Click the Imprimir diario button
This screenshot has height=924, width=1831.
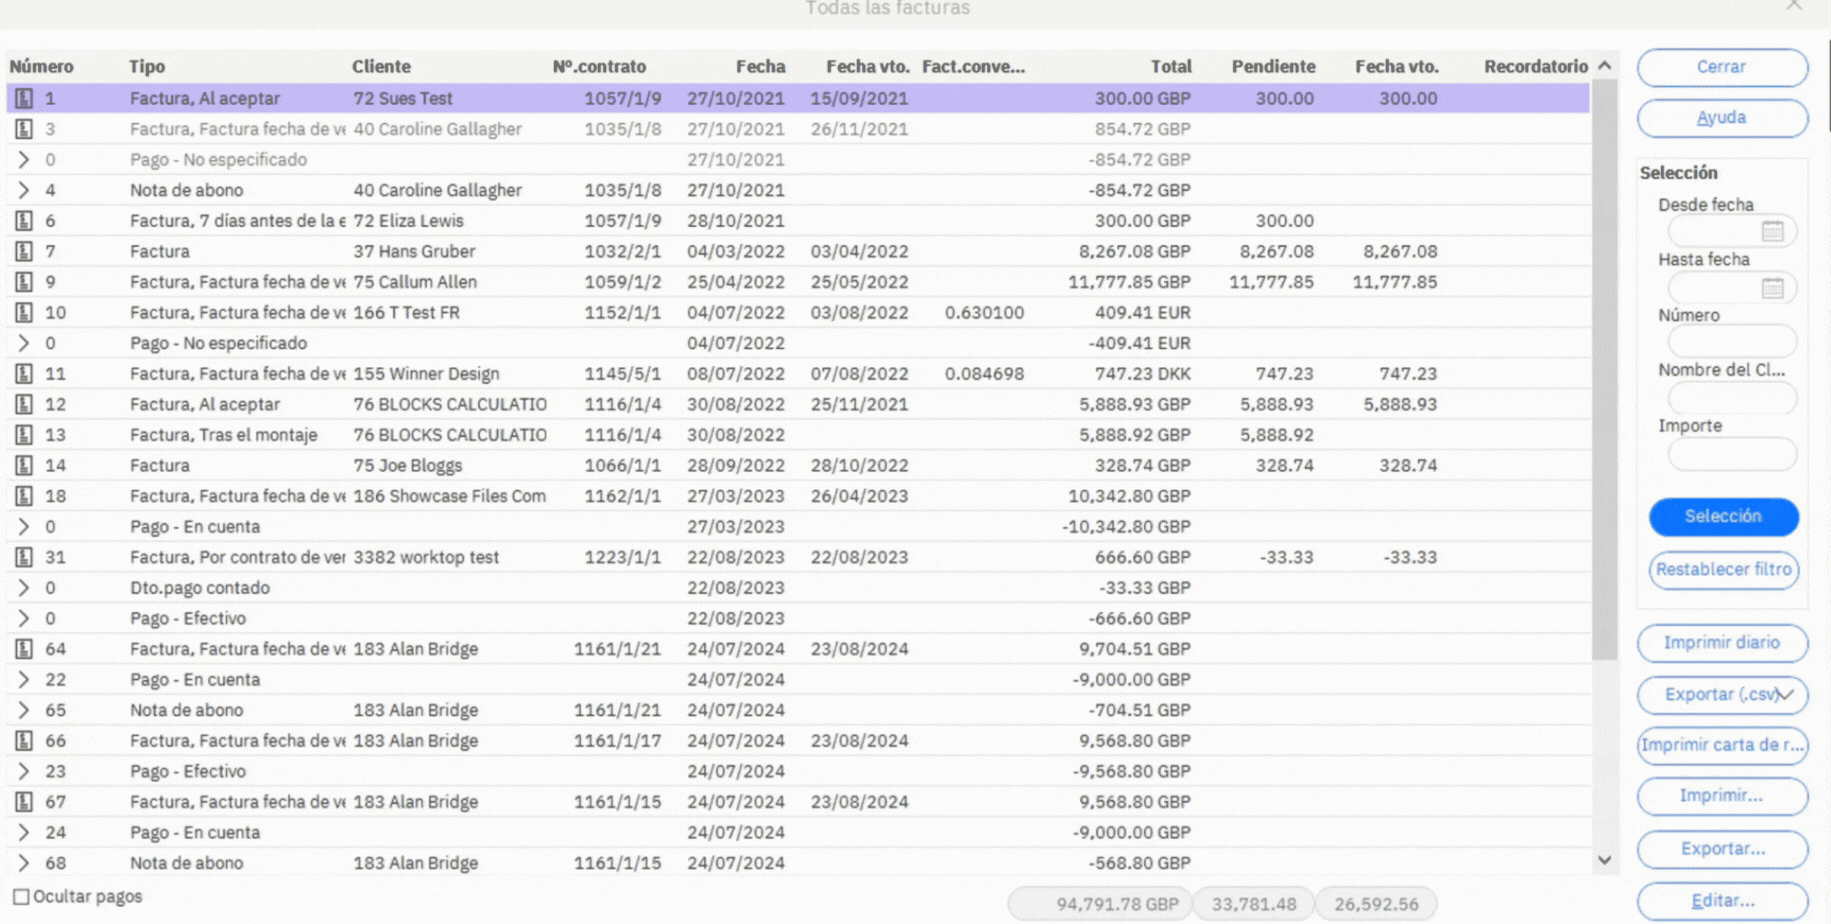click(x=1722, y=643)
